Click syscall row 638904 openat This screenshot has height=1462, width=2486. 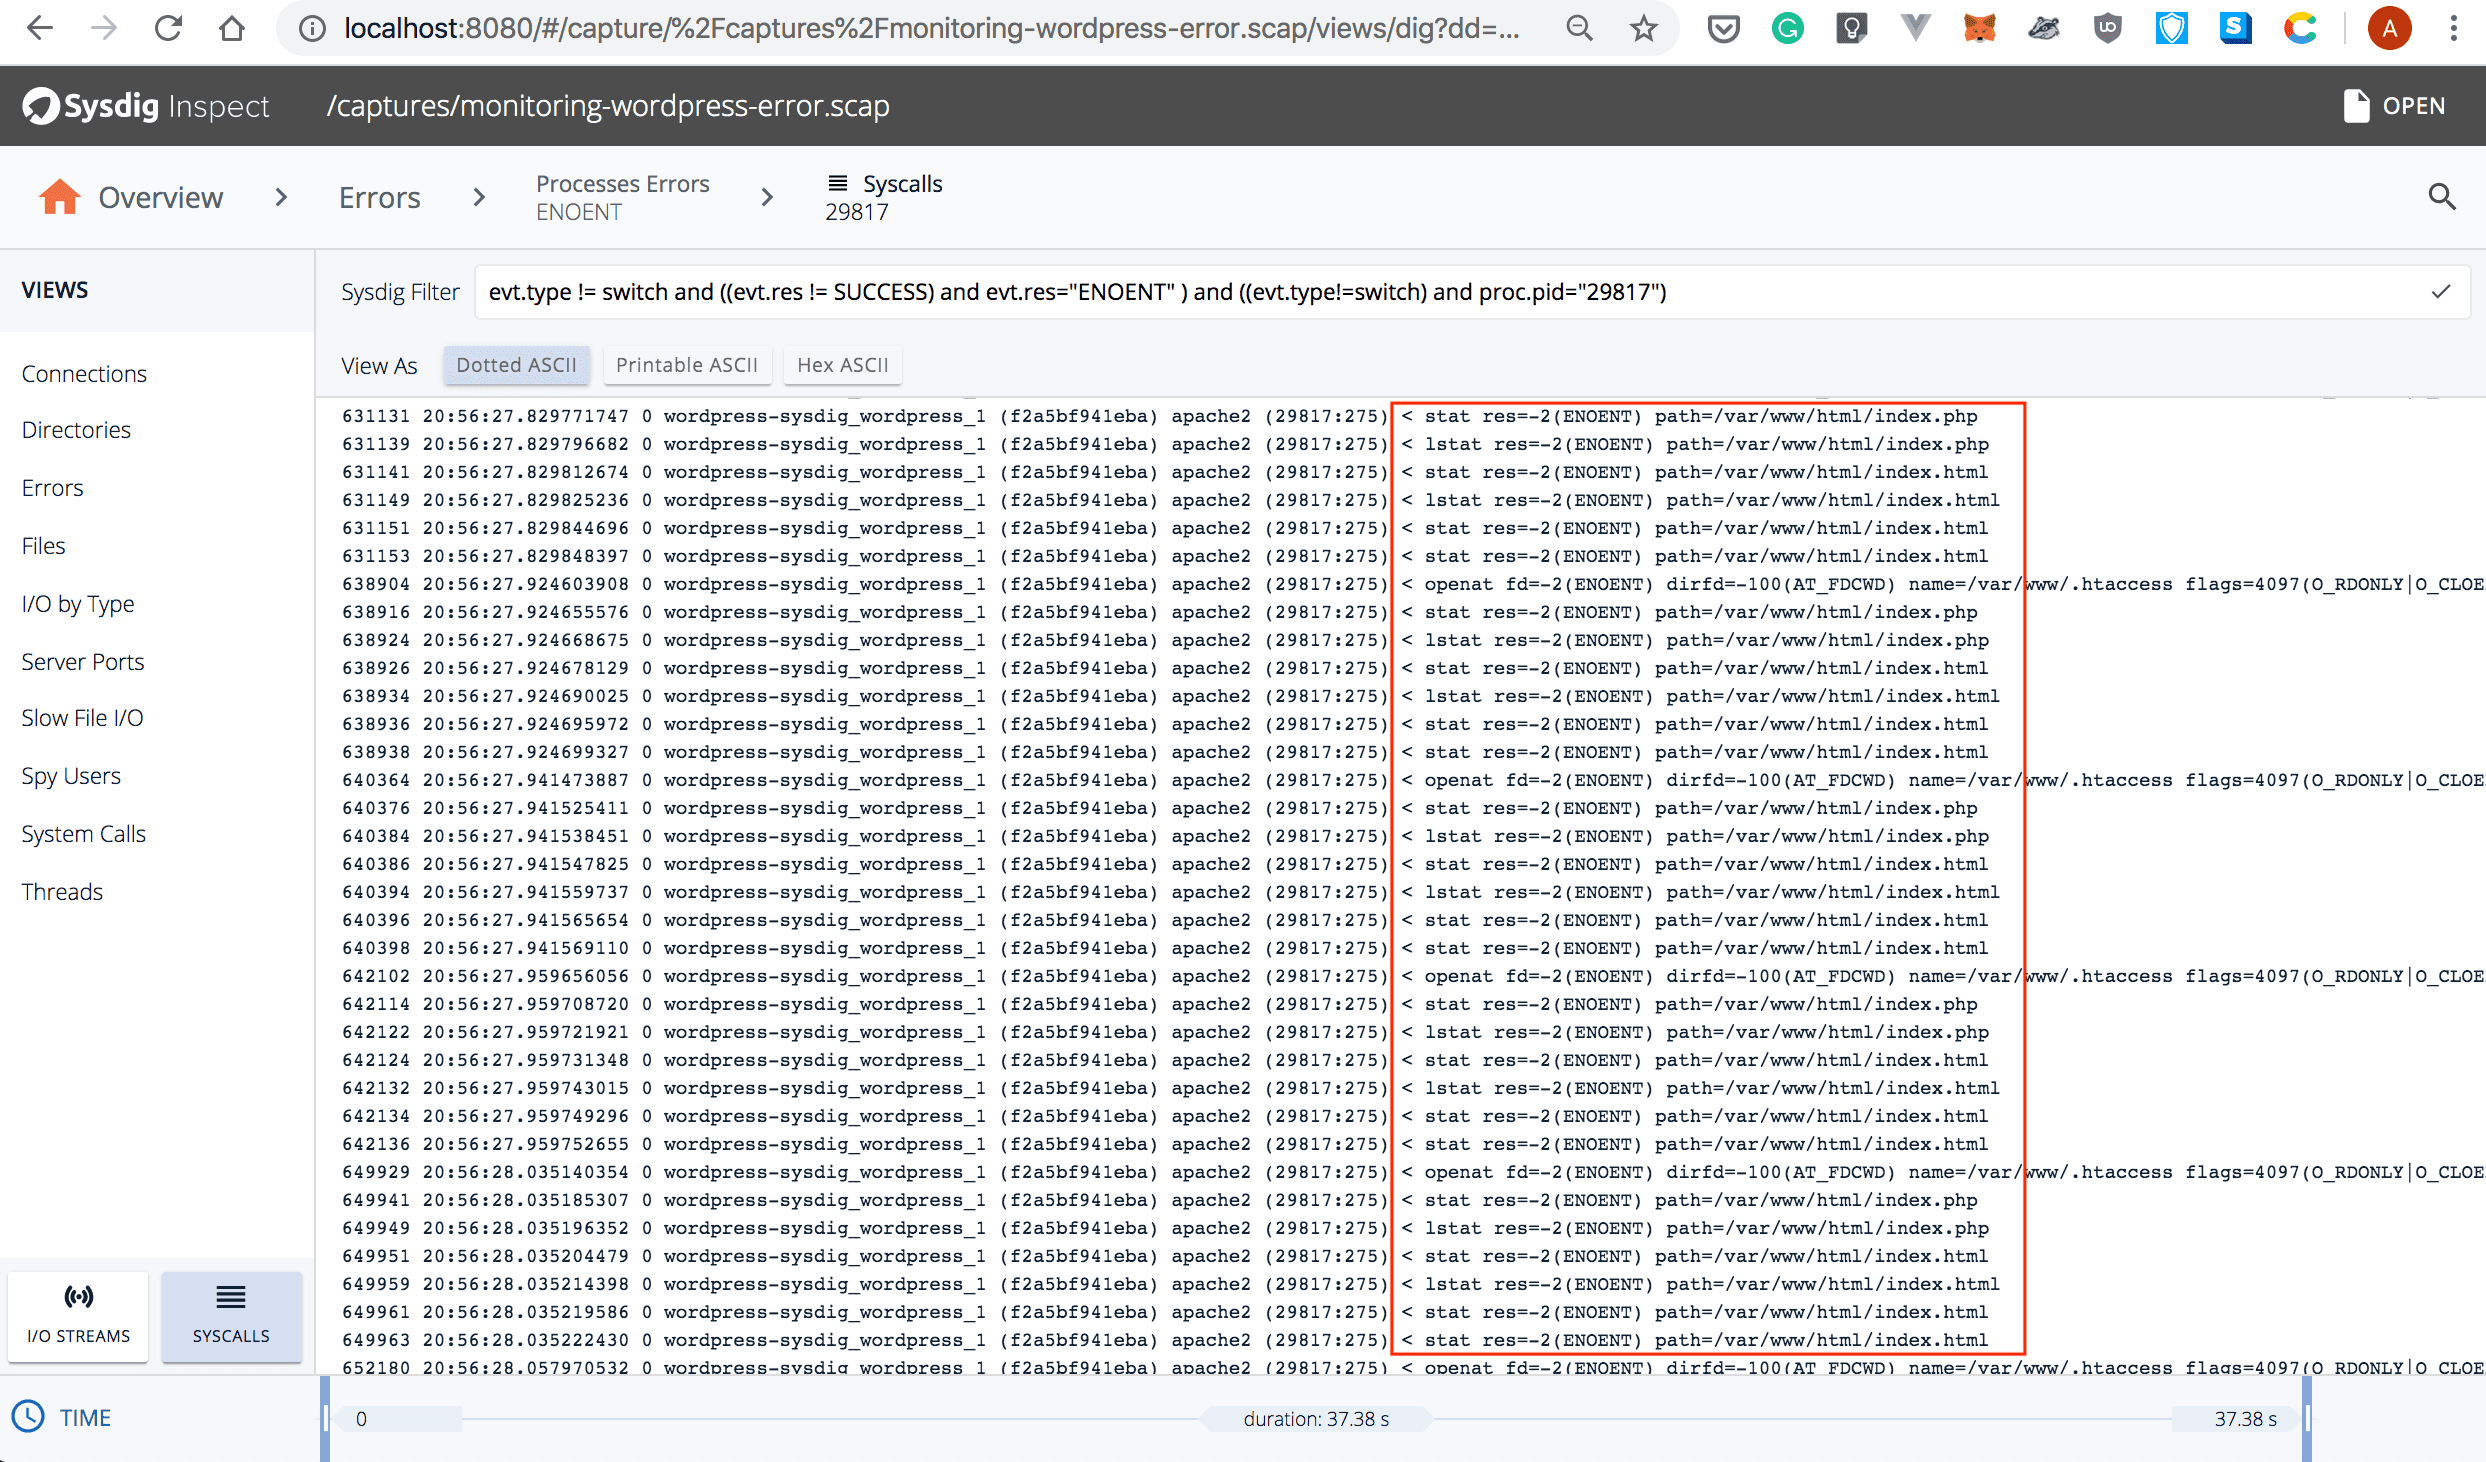click(x=1412, y=584)
